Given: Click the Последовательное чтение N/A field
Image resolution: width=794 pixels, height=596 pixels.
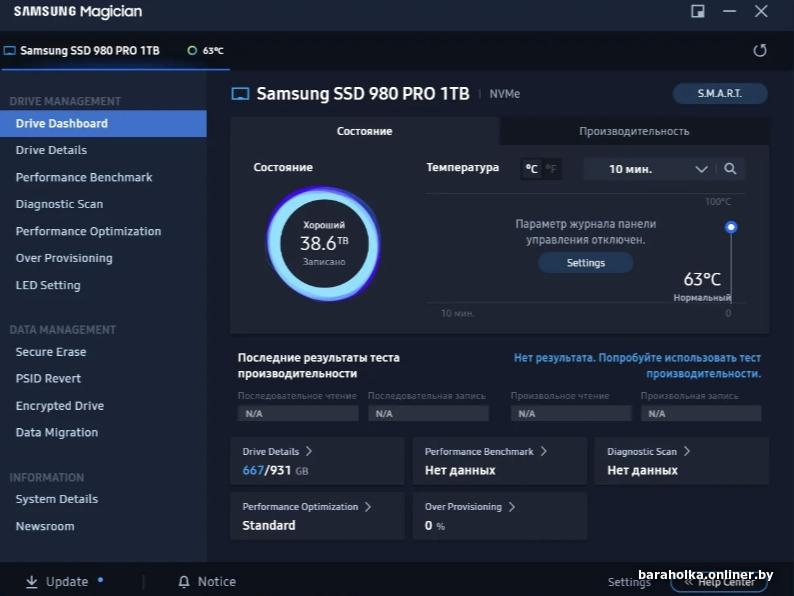Looking at the screenshot, I should tap(298, 414).
